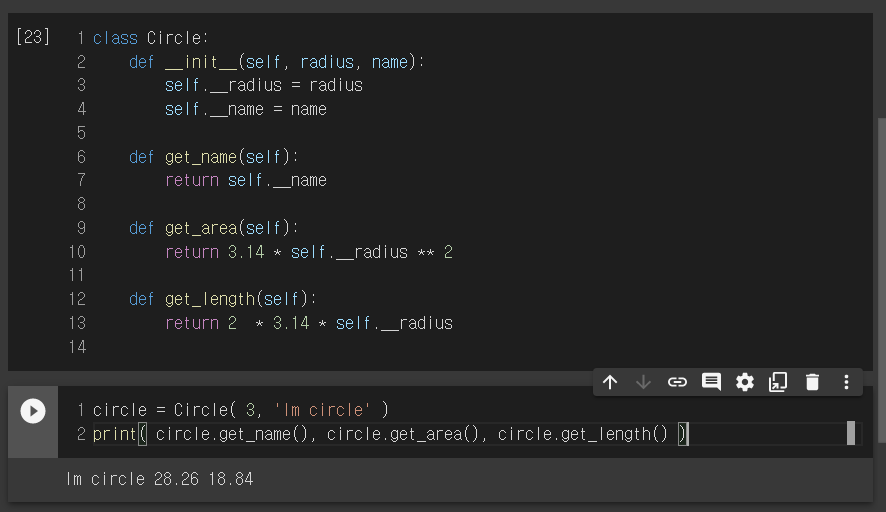886x512 pixels.
Task: Click 'self.__name = name' line
Action: point(245,109)
